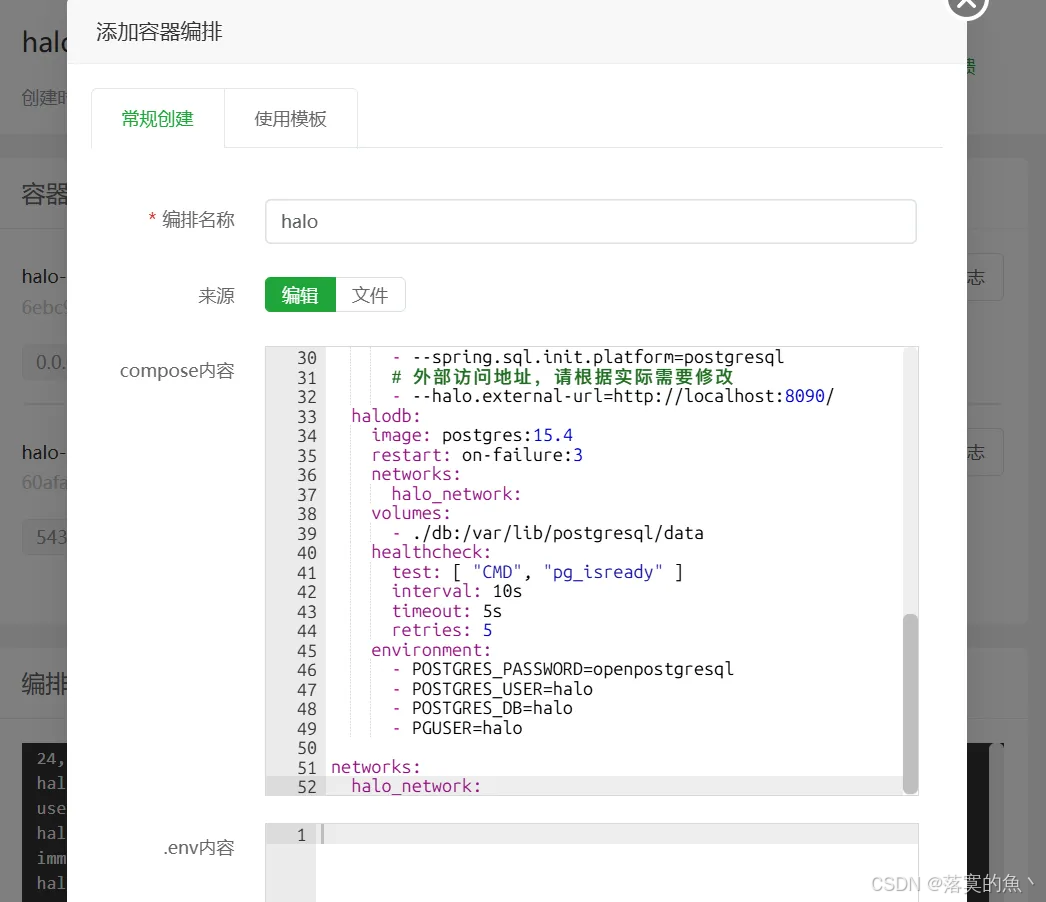Click the 'interval: 10s' line
The width and height of the screenshot is (1046, 902).
point(456,592)
